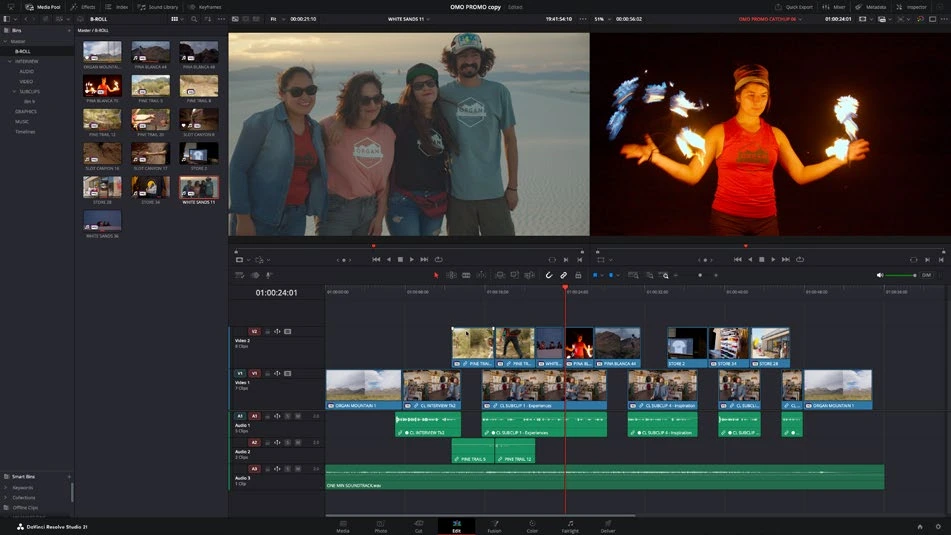
Task: Play the timeline viewer forward
Action: tap(773, 260)
